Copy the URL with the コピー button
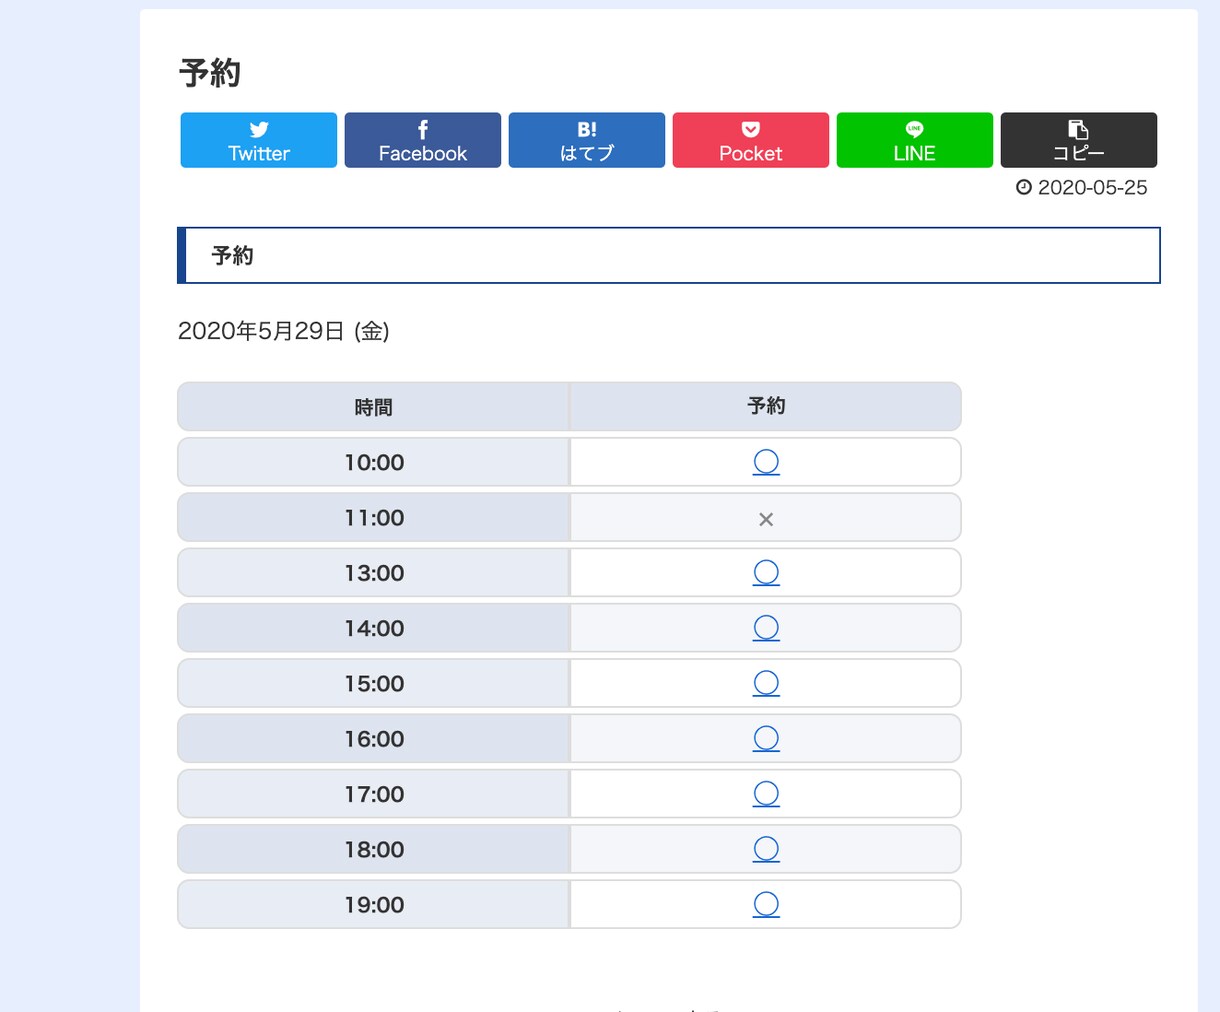Screen dimensions: 1220x1012 pyautogui.click(x=1079, y=140)
